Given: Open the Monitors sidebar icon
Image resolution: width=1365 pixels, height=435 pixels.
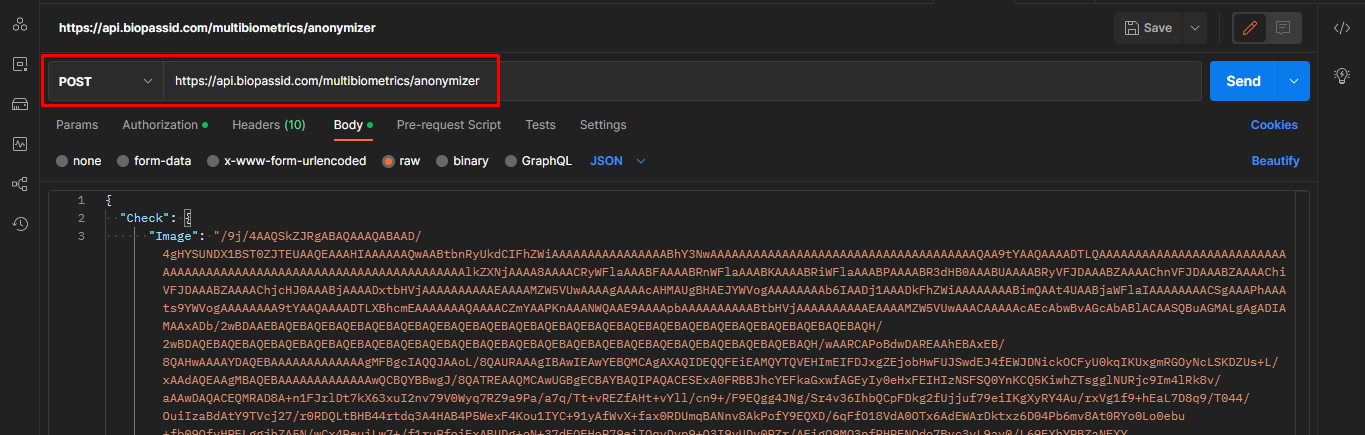Looking at the screenshot, I should pyautogui.click(x=19, y=144).
